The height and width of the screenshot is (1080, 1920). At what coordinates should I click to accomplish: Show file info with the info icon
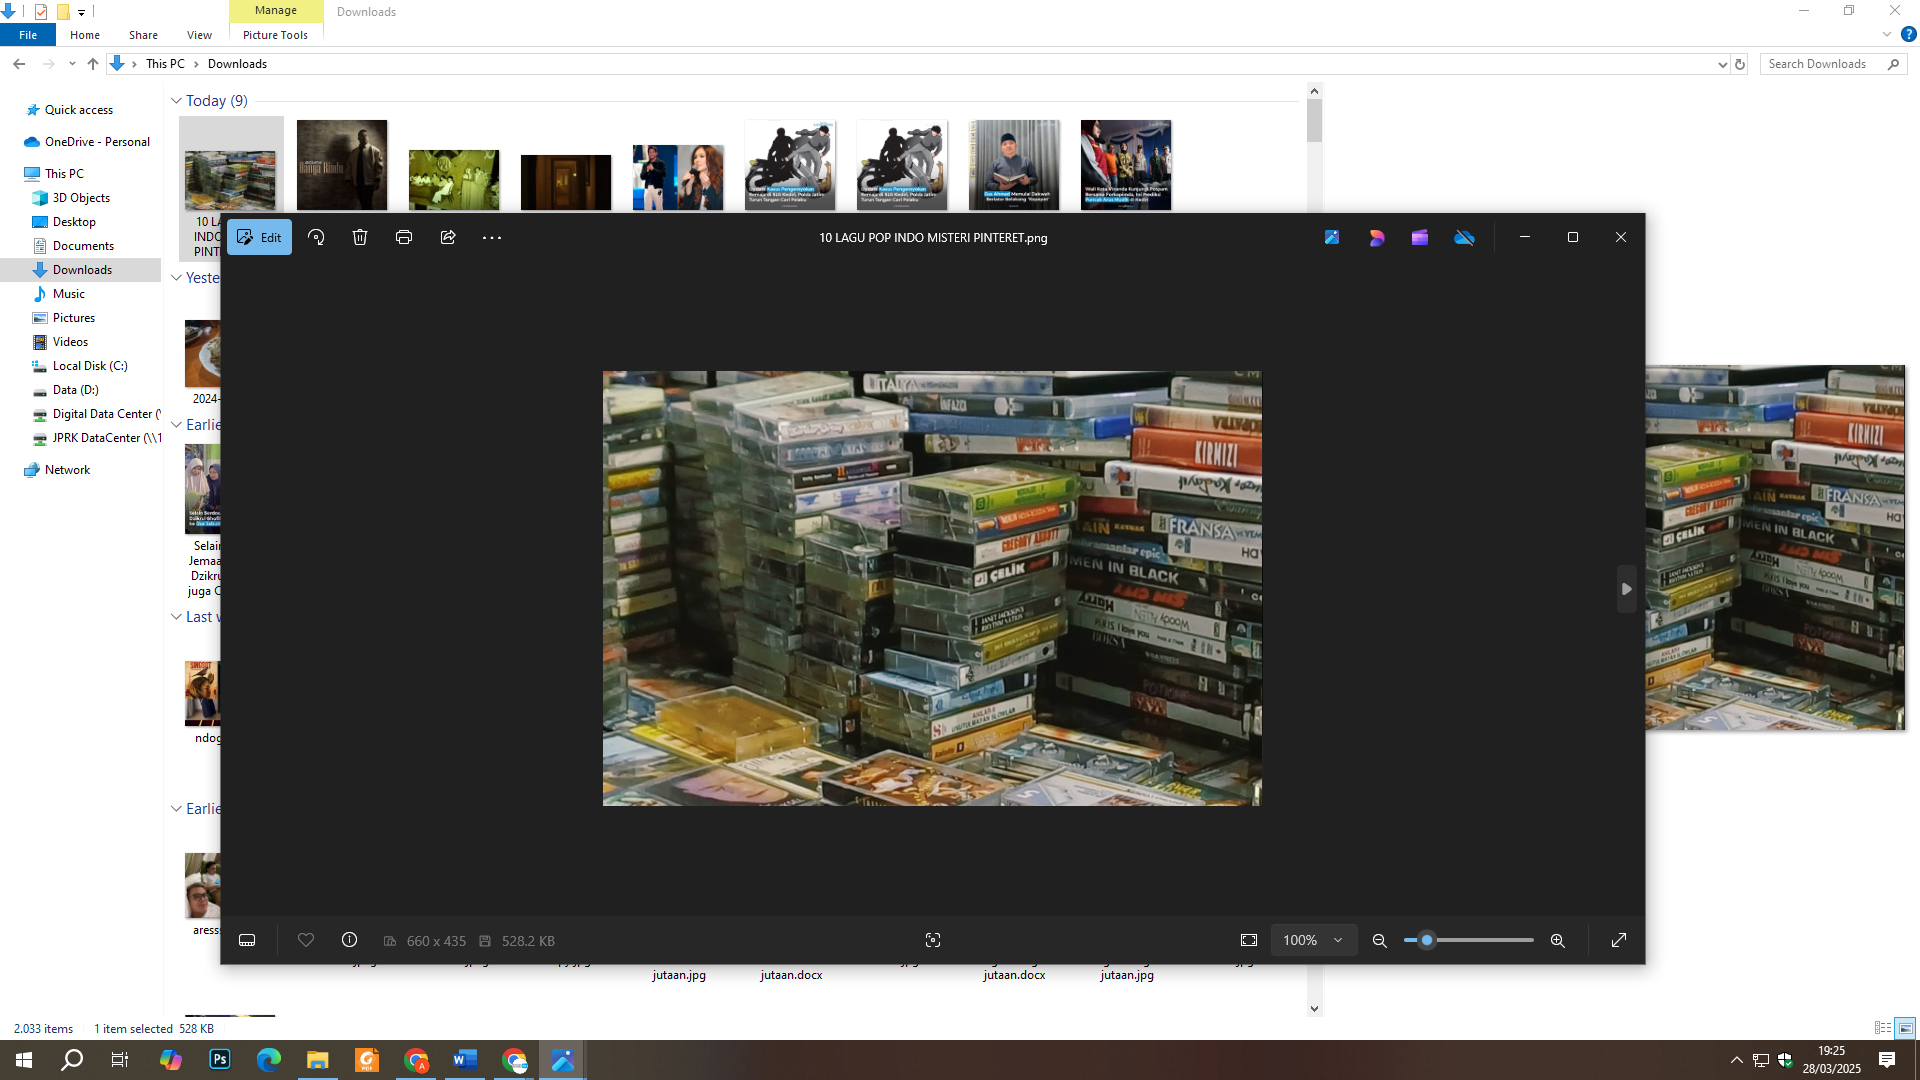[x=349, y=940]
